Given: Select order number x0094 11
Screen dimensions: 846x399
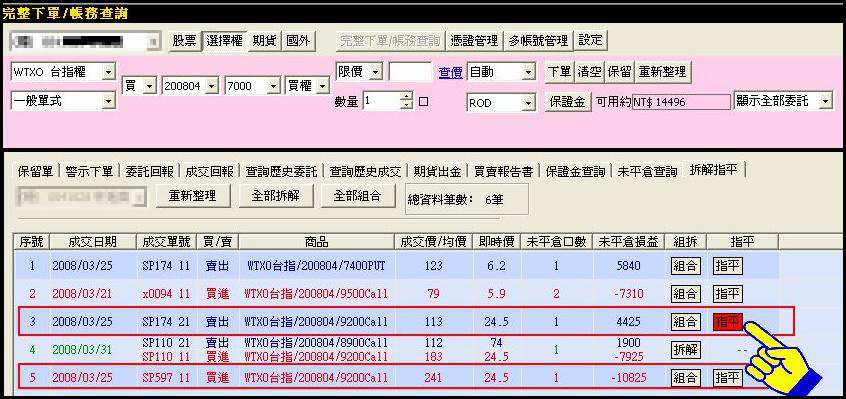Looking at the screenshot, I should [x=166, y=294].
